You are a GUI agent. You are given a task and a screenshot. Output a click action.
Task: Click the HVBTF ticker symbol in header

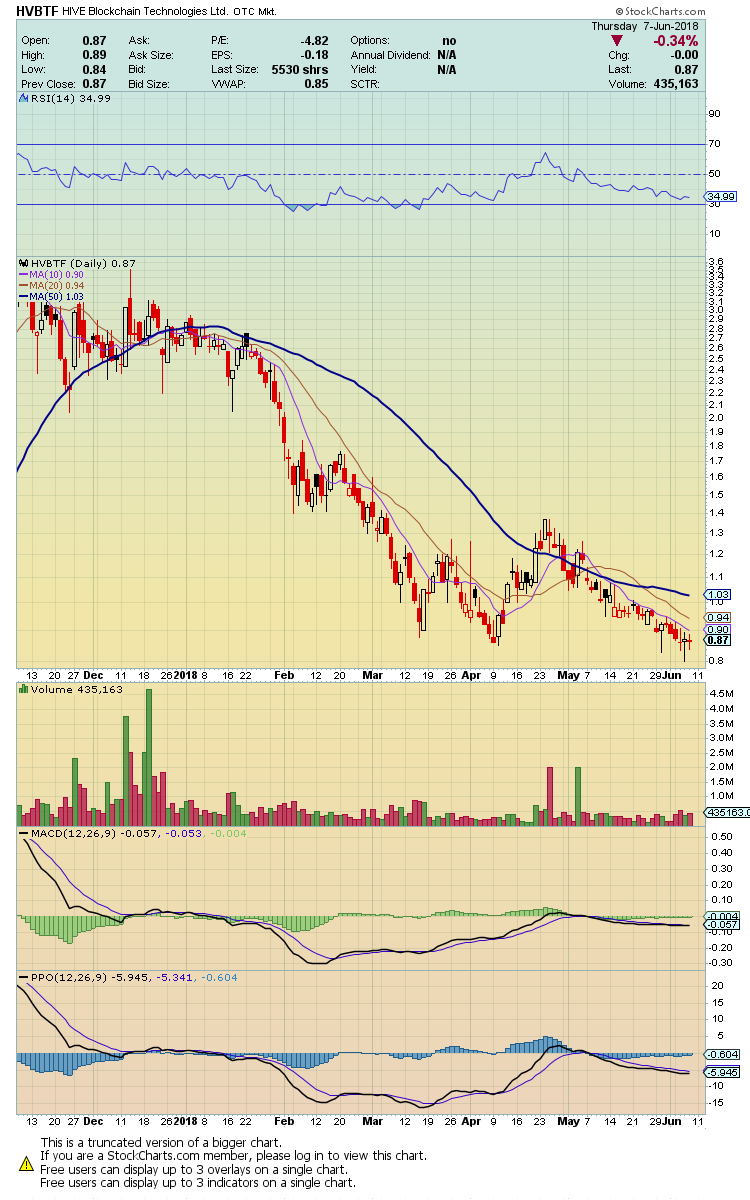click(x=37, y=11)
